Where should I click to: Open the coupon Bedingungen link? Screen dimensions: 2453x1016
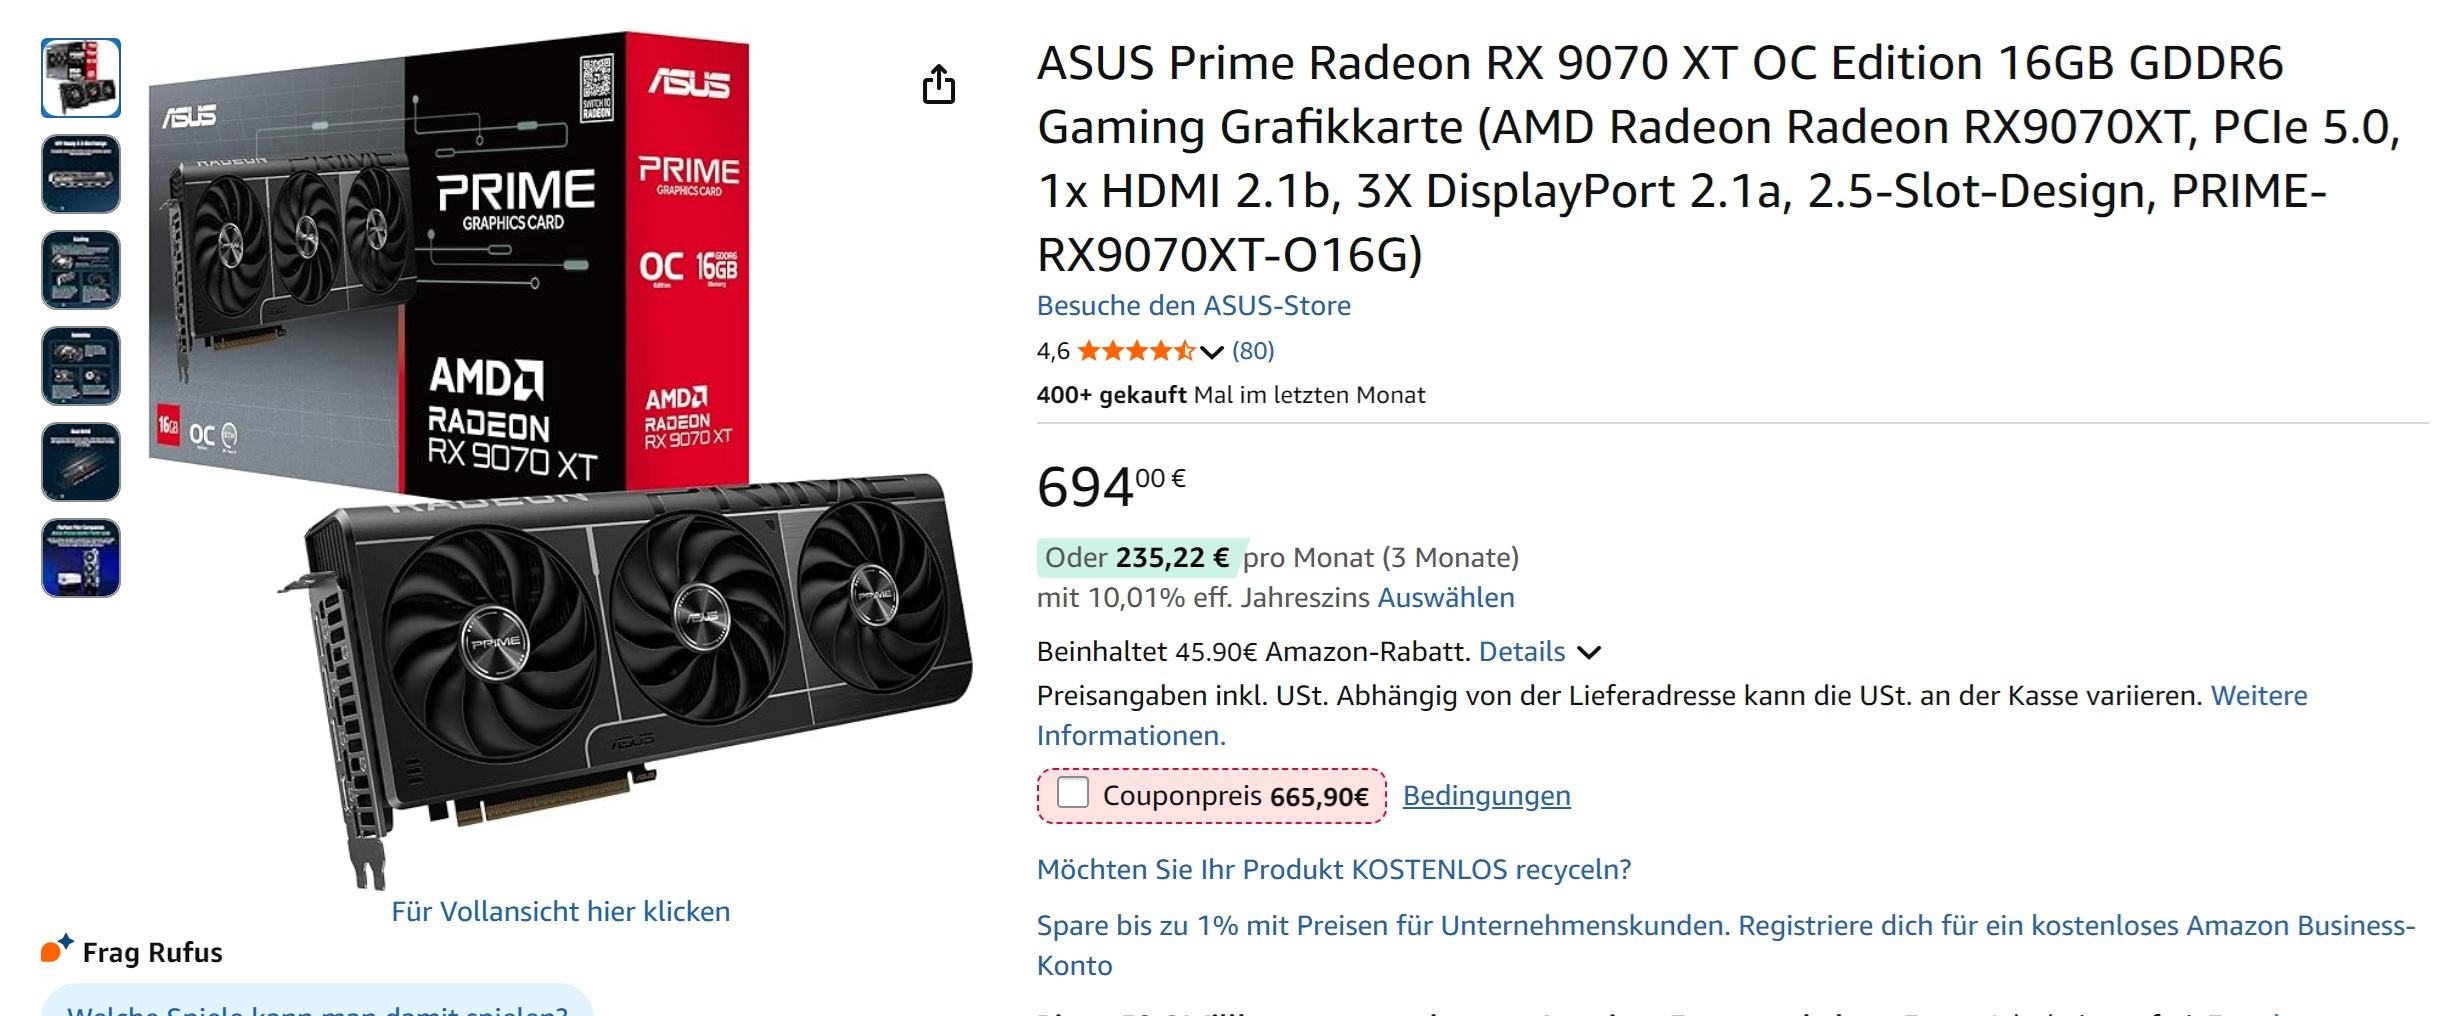(x=1486, y=796)
